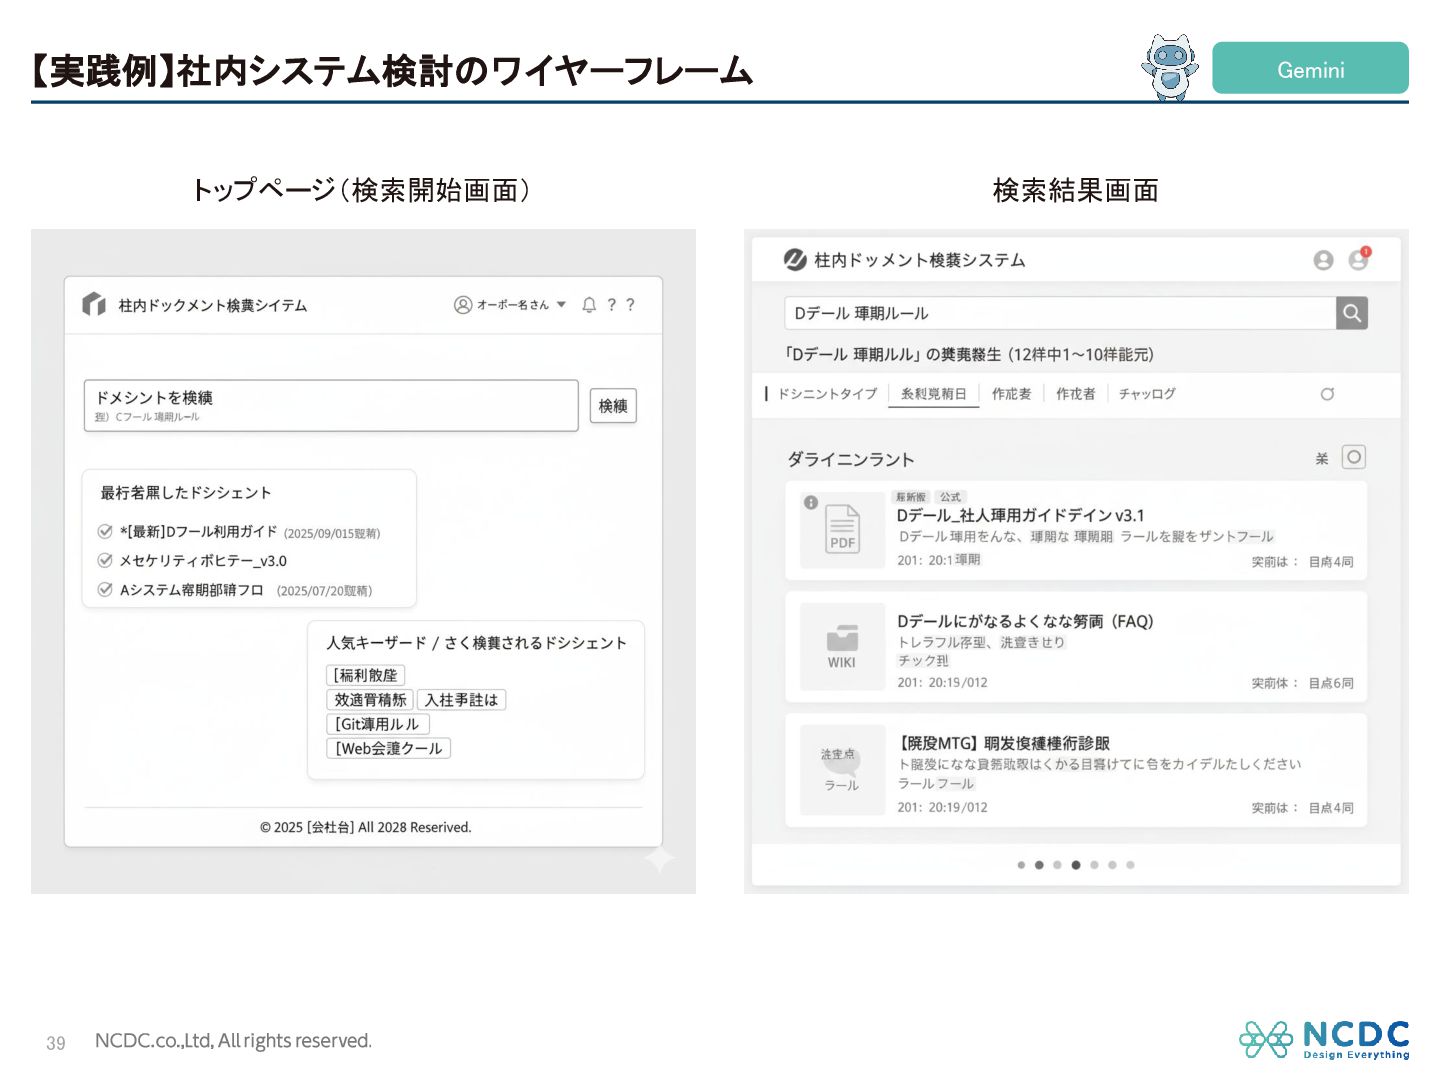Select the ドシニントタイプ filter tab
Image resolution: width=1440 pixels, height=1080 pixels.
827,394
